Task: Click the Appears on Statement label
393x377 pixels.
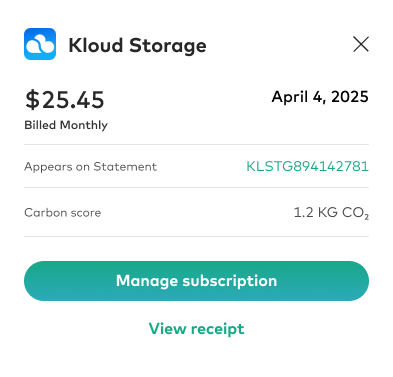Action: click(90, 166)
